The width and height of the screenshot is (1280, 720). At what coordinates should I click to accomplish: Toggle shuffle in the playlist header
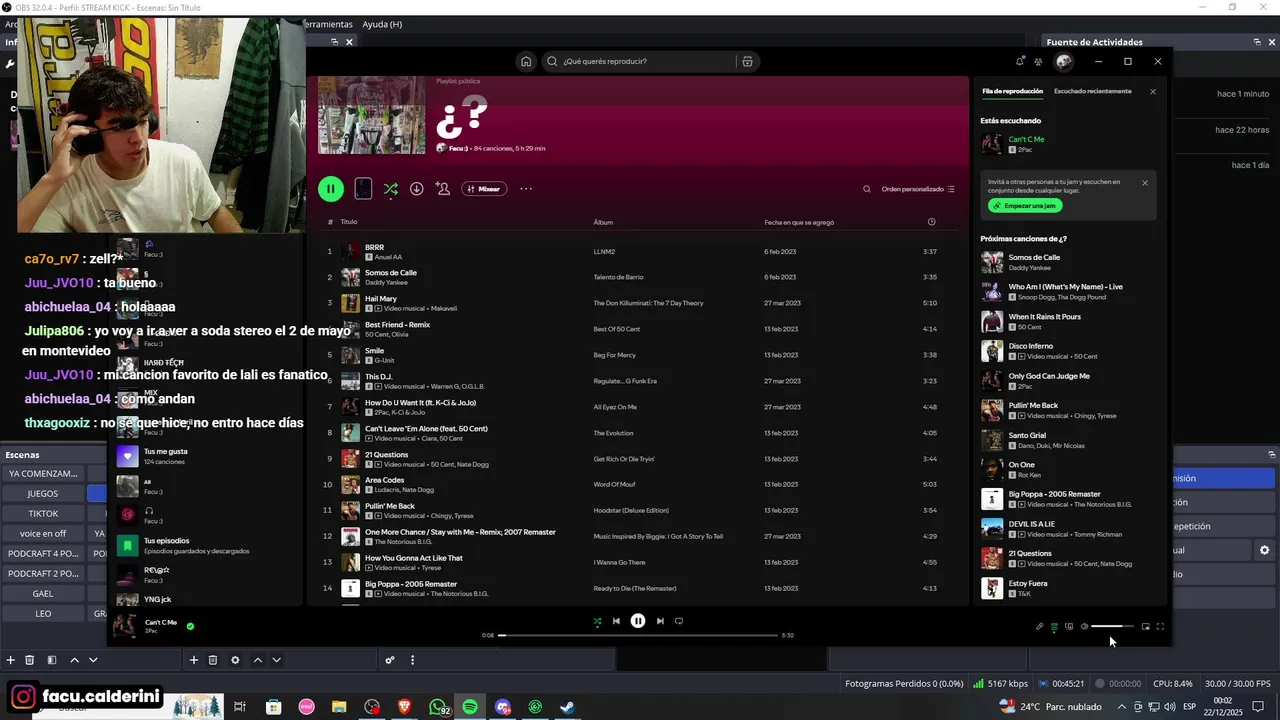coord(391,189)
